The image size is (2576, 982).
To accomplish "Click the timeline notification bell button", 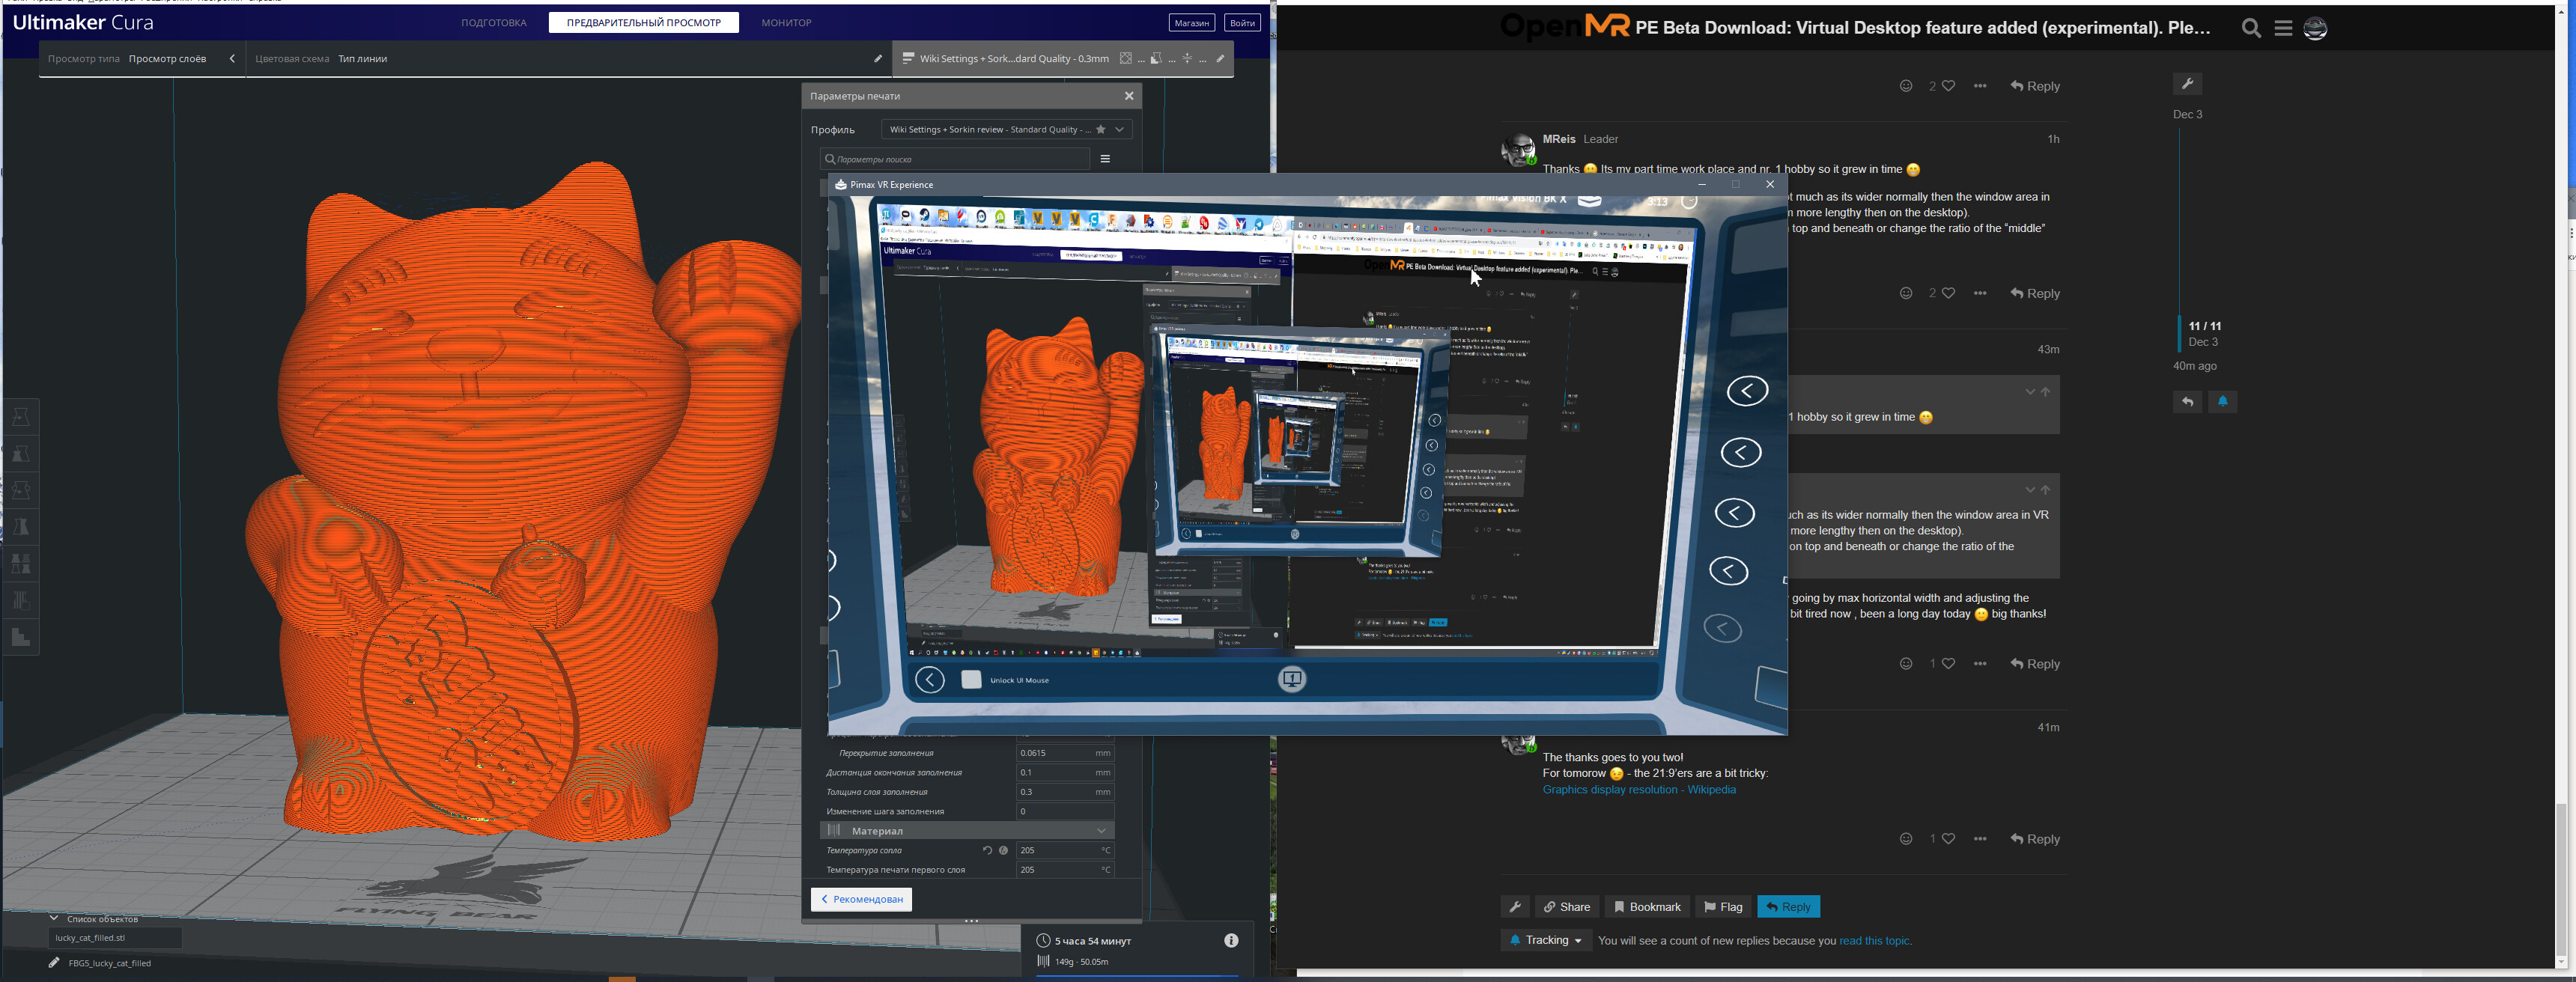I will (2222, 402).
